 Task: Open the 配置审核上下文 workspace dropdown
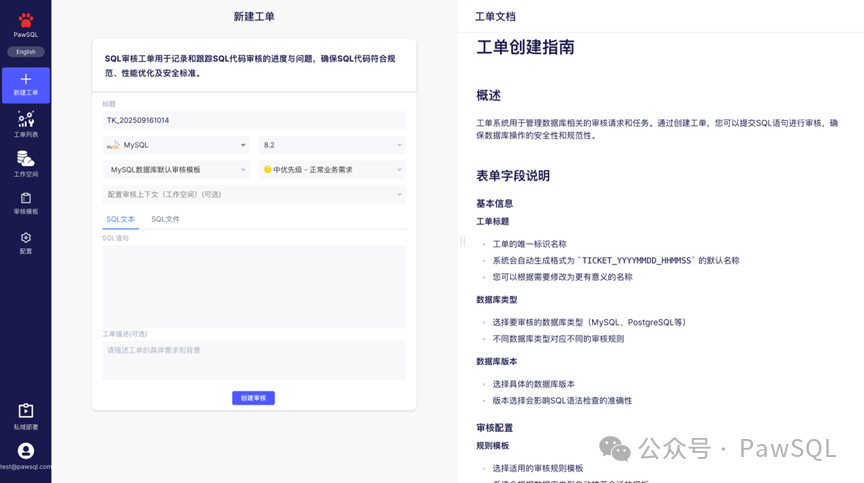pyautogui.click(x=254, y=194)
